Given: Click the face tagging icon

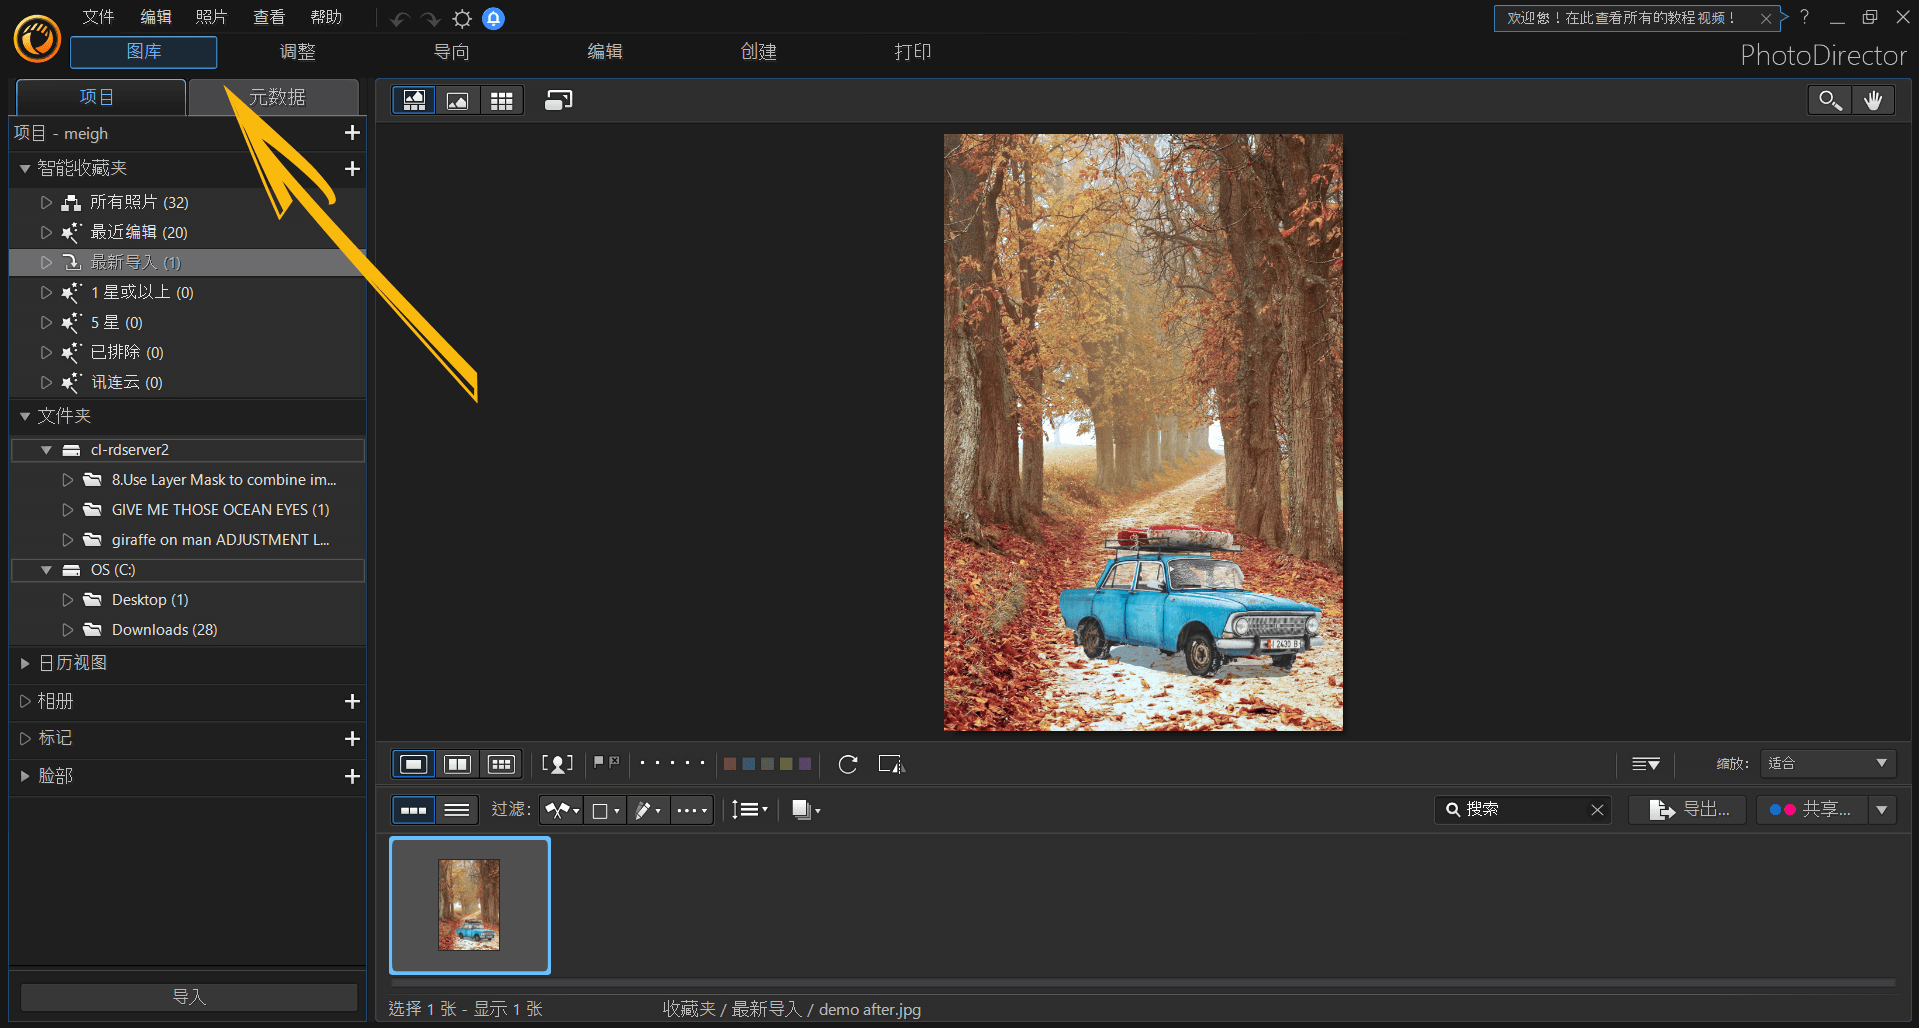Looking at the screenshot, I should click(x=557, y=764).
